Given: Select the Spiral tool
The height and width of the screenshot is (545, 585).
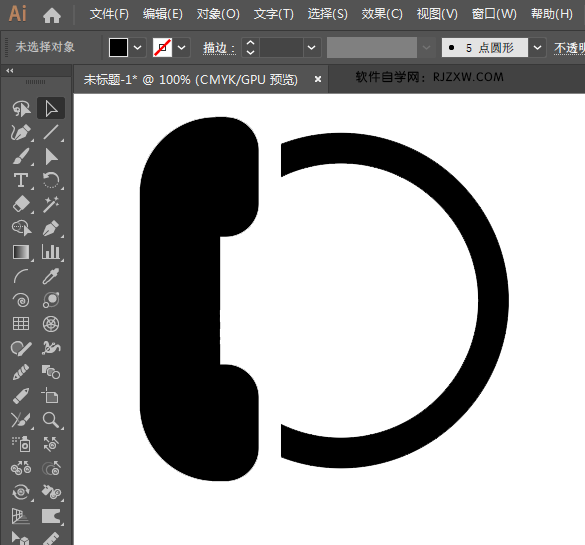Looking at the screenshot, I should [x=21, y=300].
